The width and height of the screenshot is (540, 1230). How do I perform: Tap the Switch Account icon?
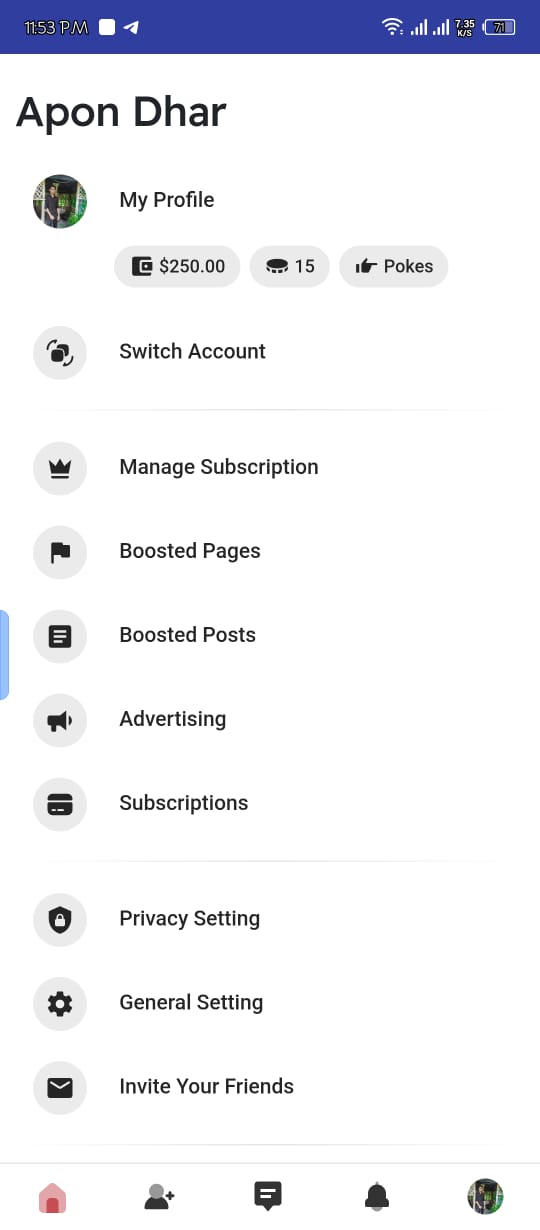[60, 352]
